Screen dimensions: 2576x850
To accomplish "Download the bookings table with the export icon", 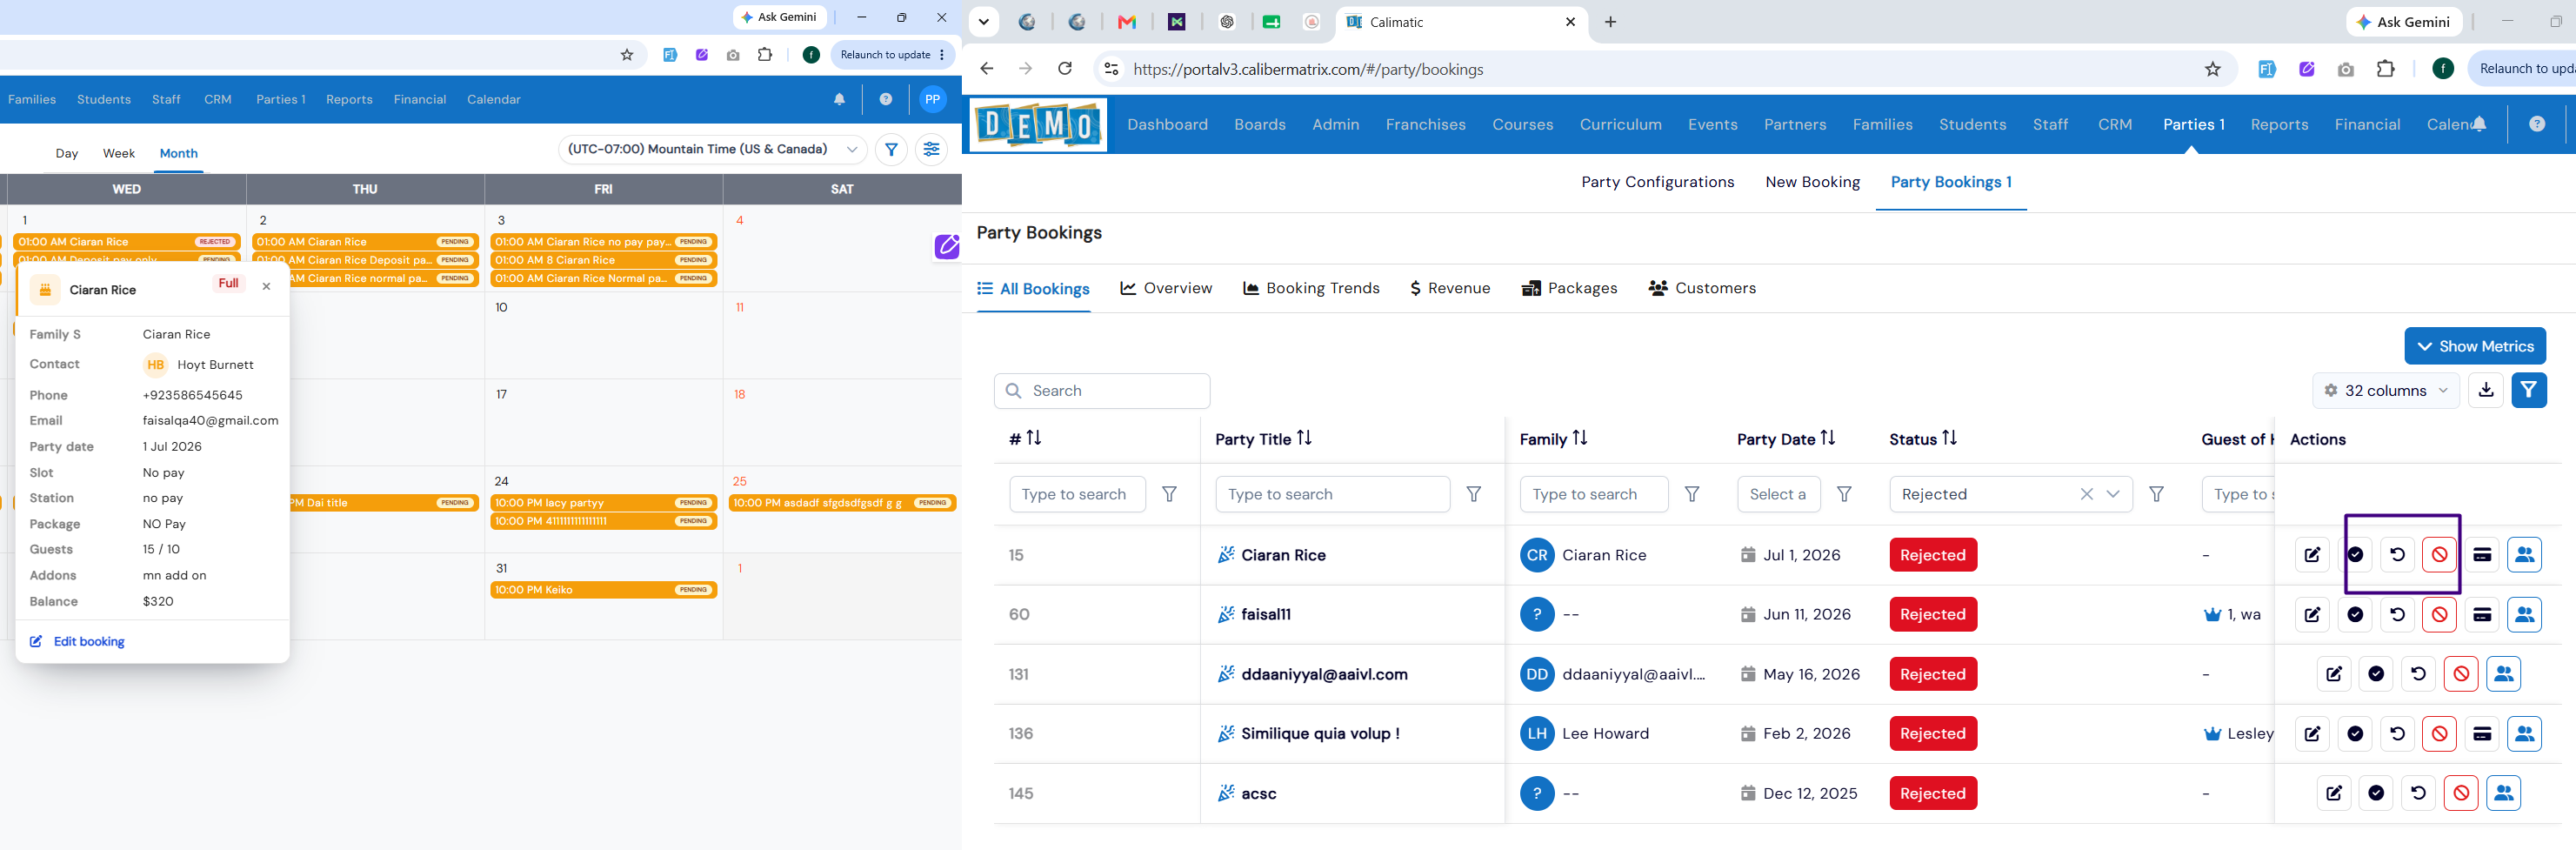I will [x=2486, y=390].
